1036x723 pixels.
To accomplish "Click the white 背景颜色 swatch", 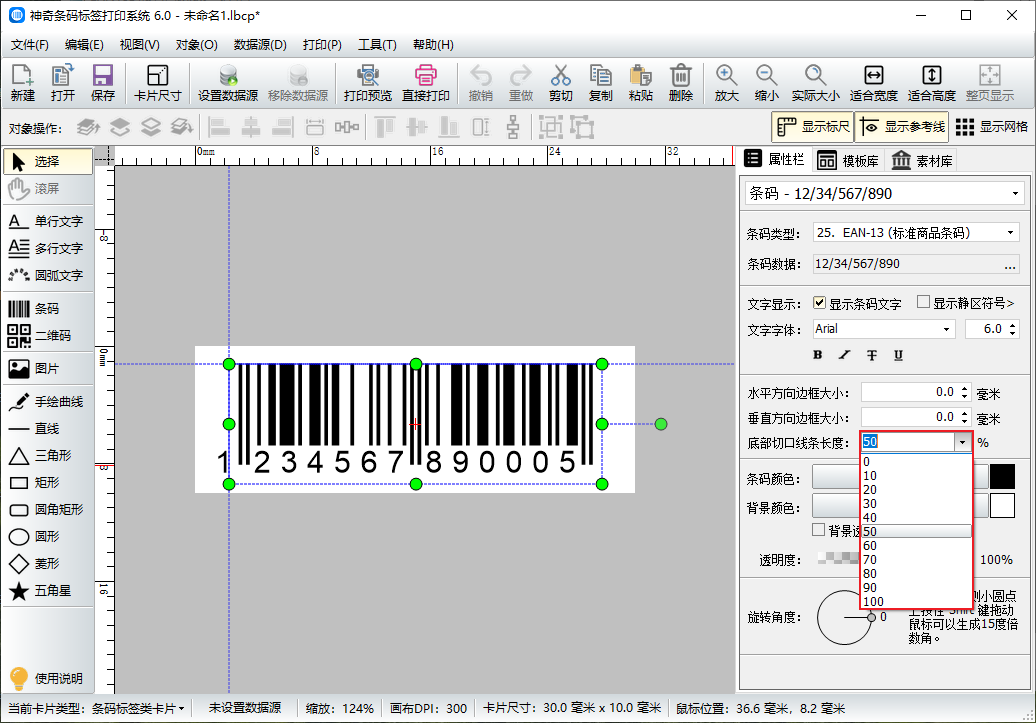I will 1002,506.
